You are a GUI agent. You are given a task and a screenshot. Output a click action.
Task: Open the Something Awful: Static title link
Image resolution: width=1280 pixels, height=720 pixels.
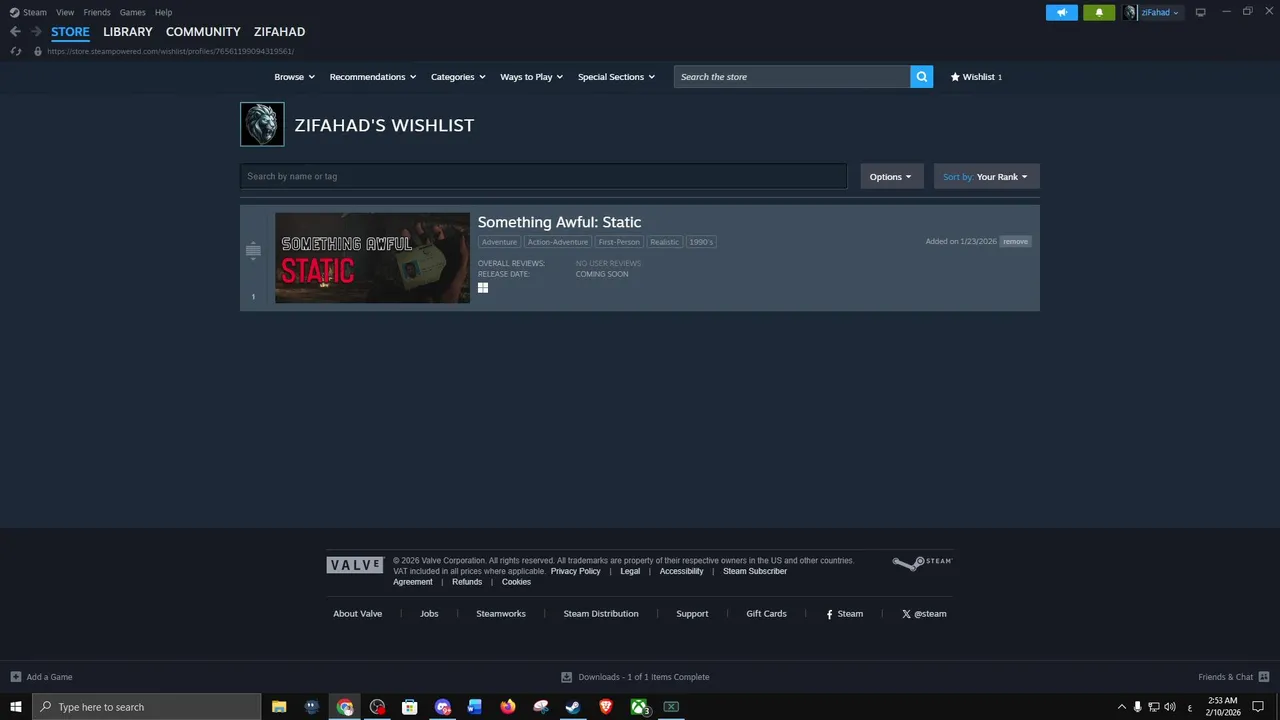click(x=559, y=222)
